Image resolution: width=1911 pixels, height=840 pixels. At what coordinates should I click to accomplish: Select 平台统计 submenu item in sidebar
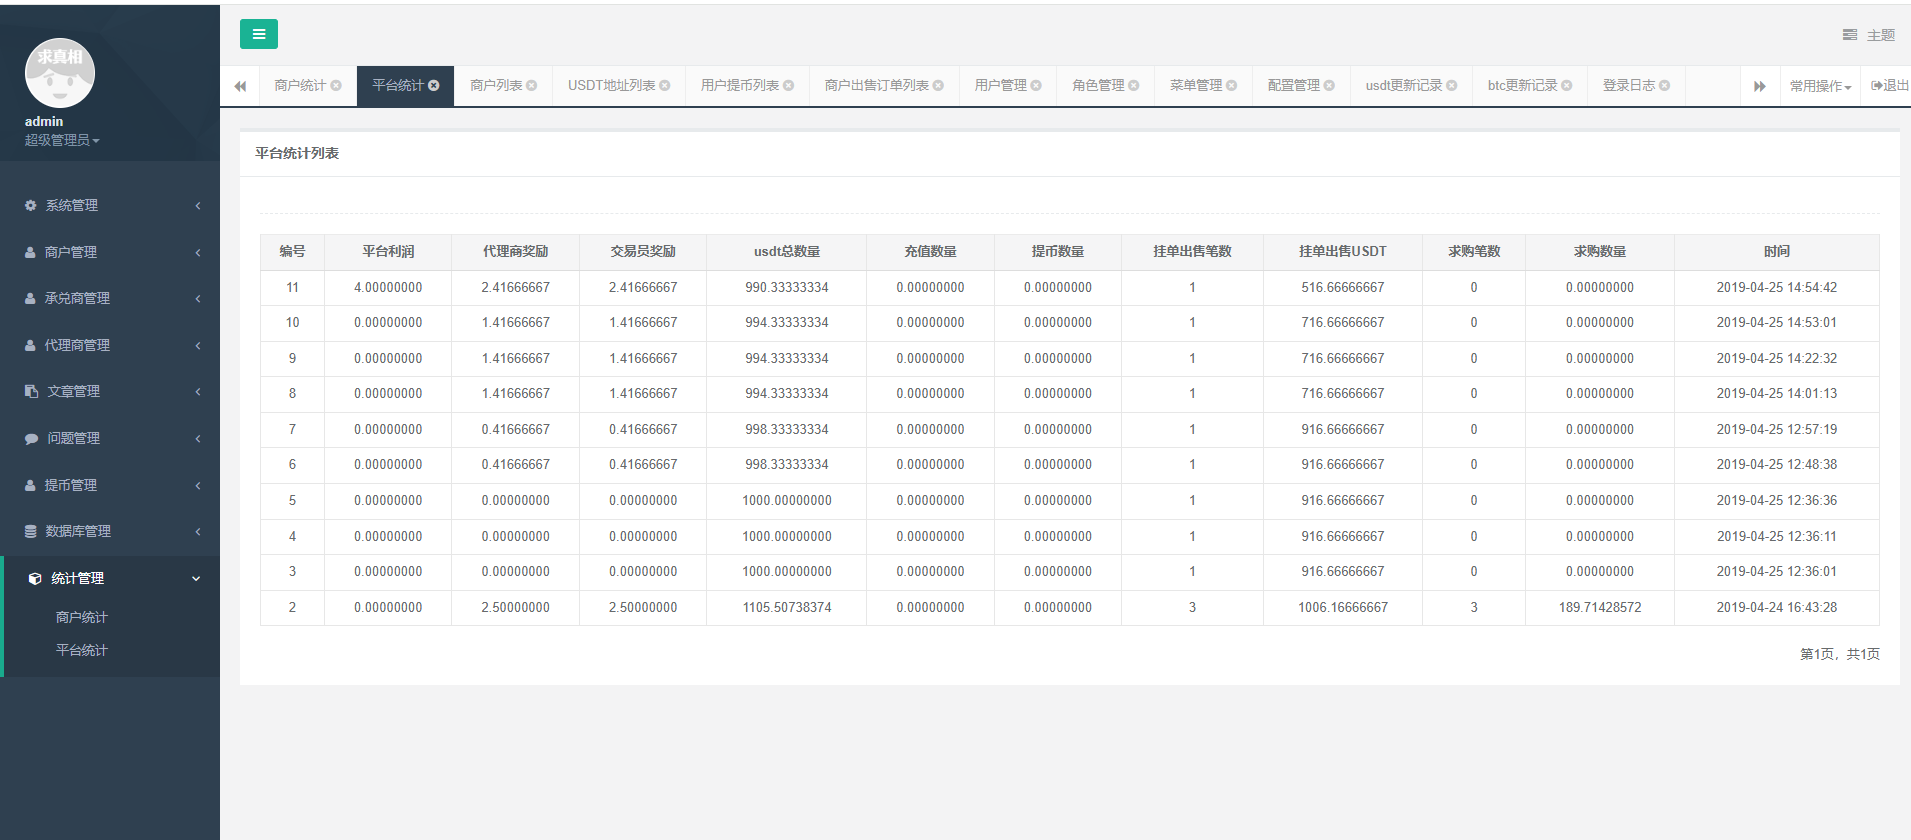82,650
